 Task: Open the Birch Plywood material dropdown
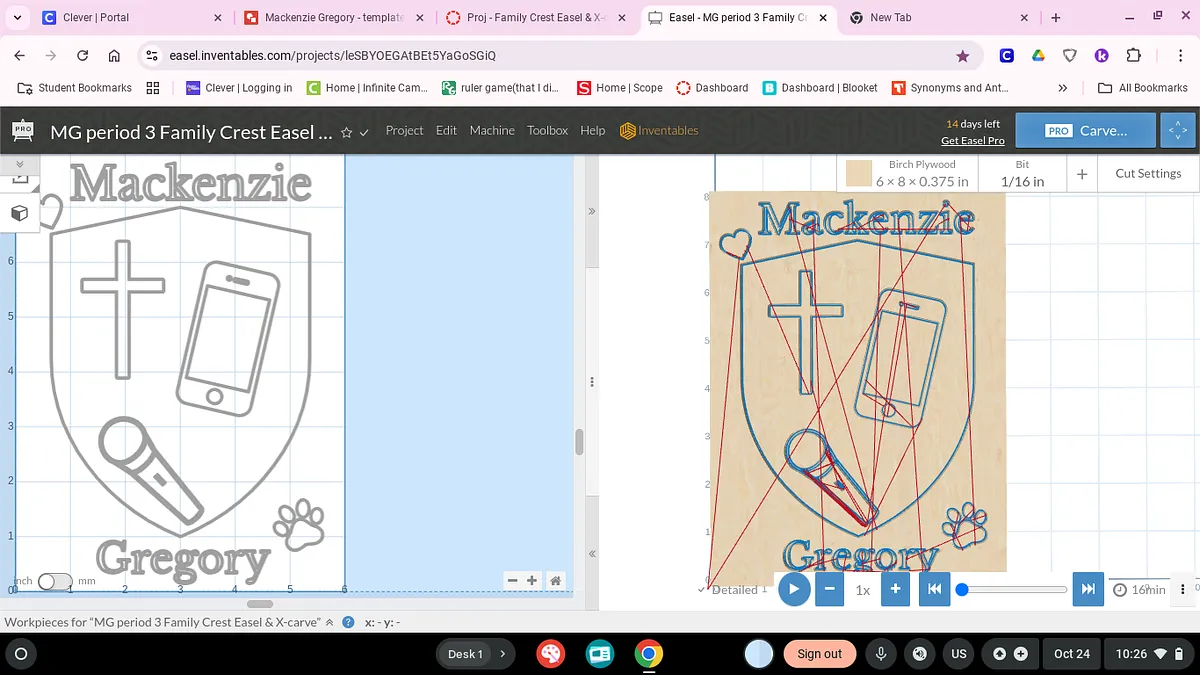(908, 174)
